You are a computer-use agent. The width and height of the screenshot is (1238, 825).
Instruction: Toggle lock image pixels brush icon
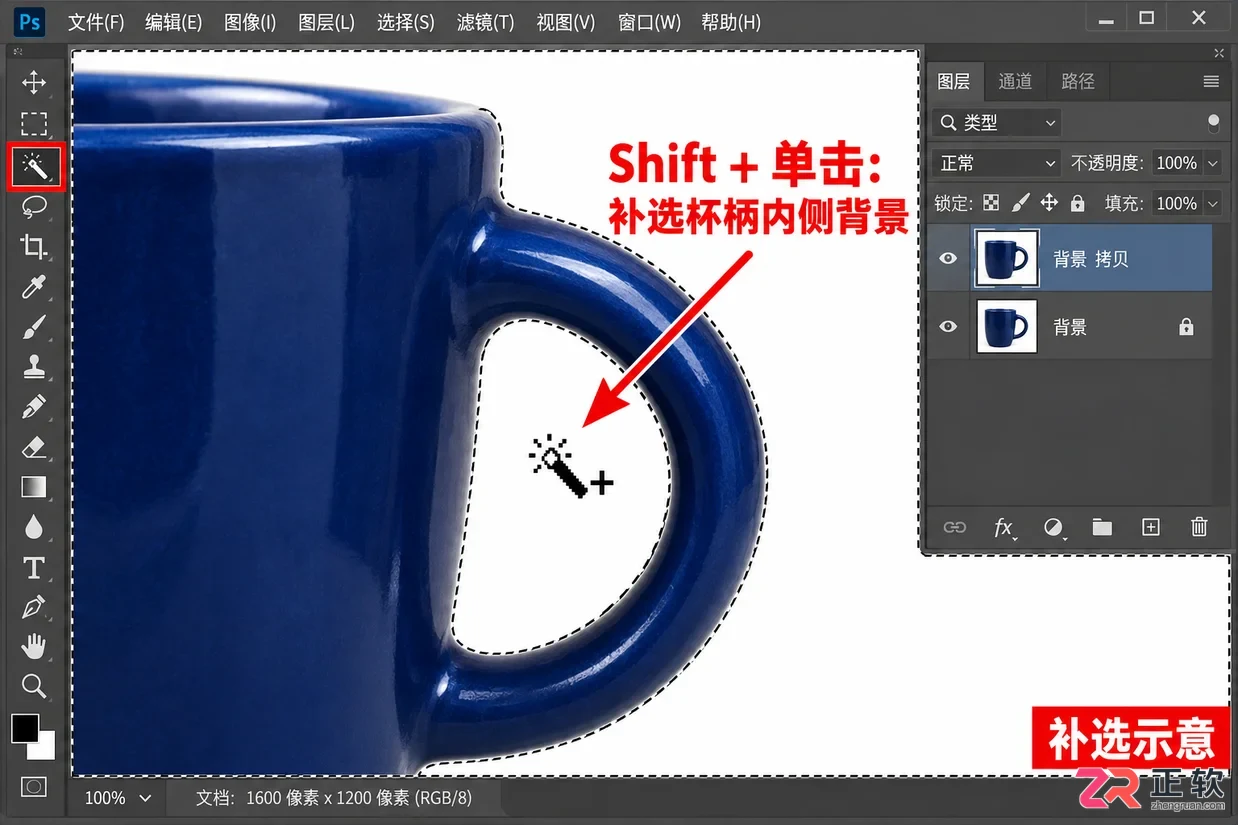pyautogui.click(x=1020, y=203)
